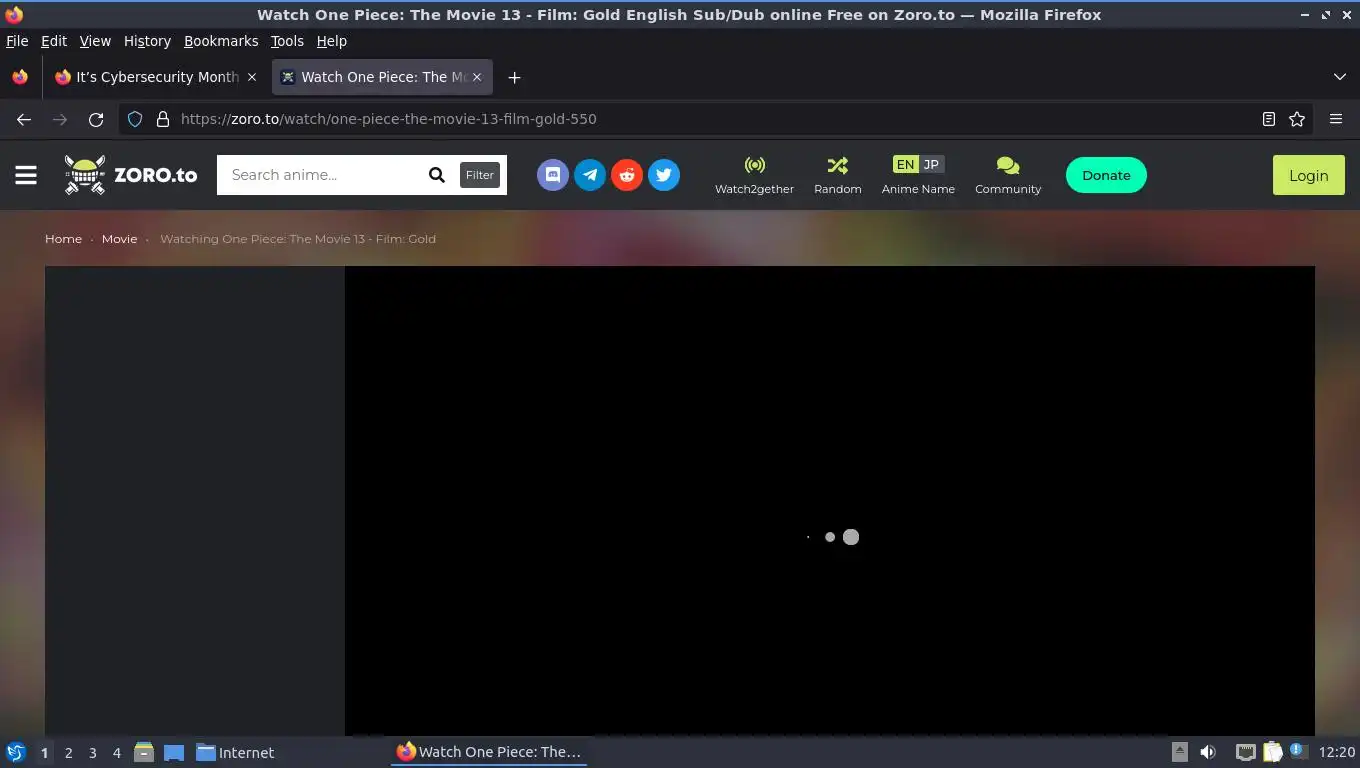The image size is (1360, 768).
Task: Reload the current page
Action: click(x=96, y=119)
